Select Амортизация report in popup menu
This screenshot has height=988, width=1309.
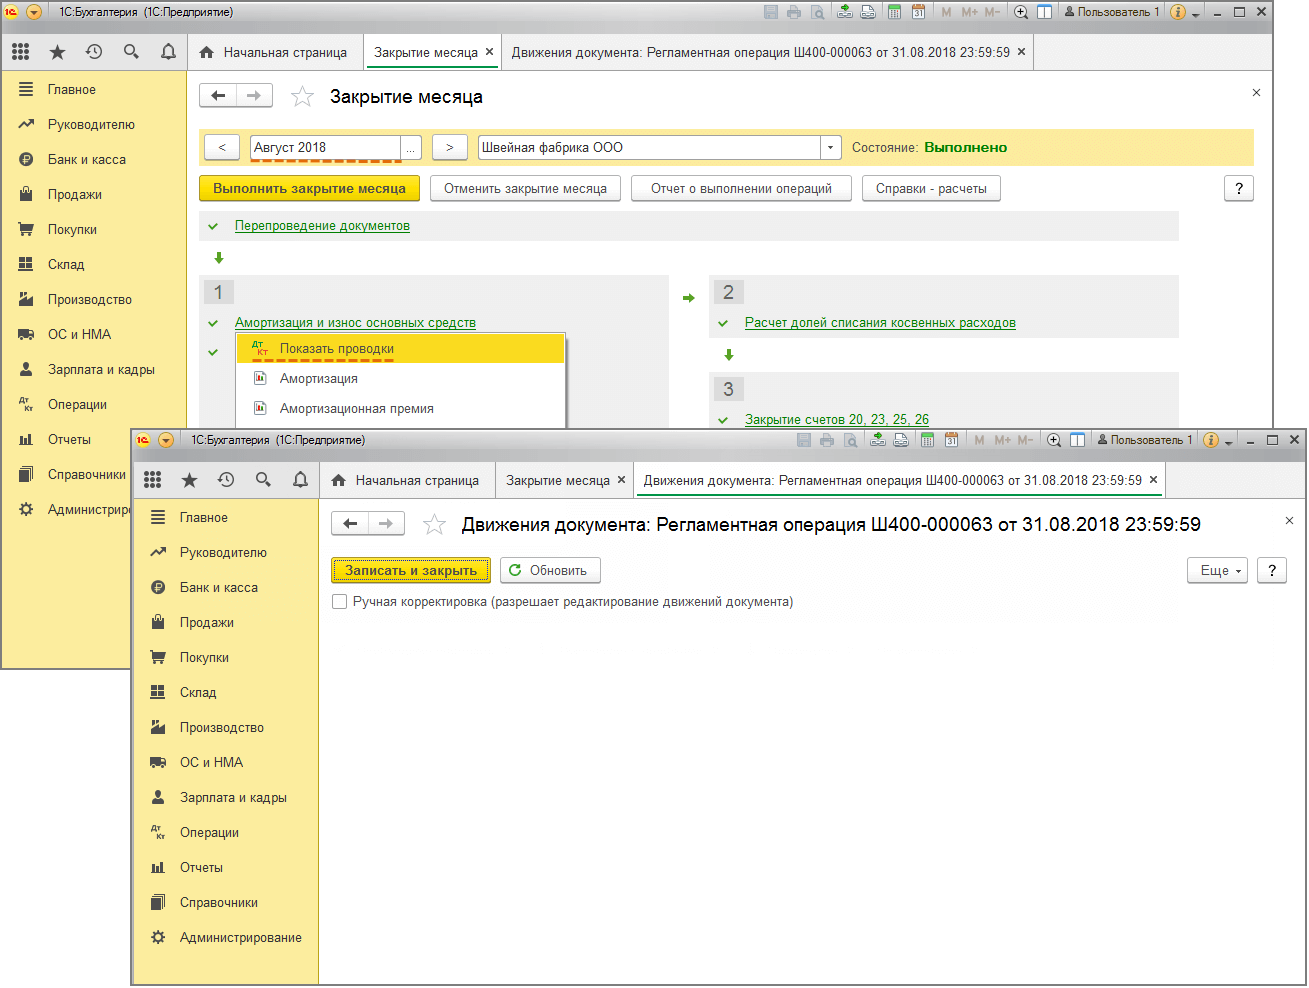pos(401,379)
